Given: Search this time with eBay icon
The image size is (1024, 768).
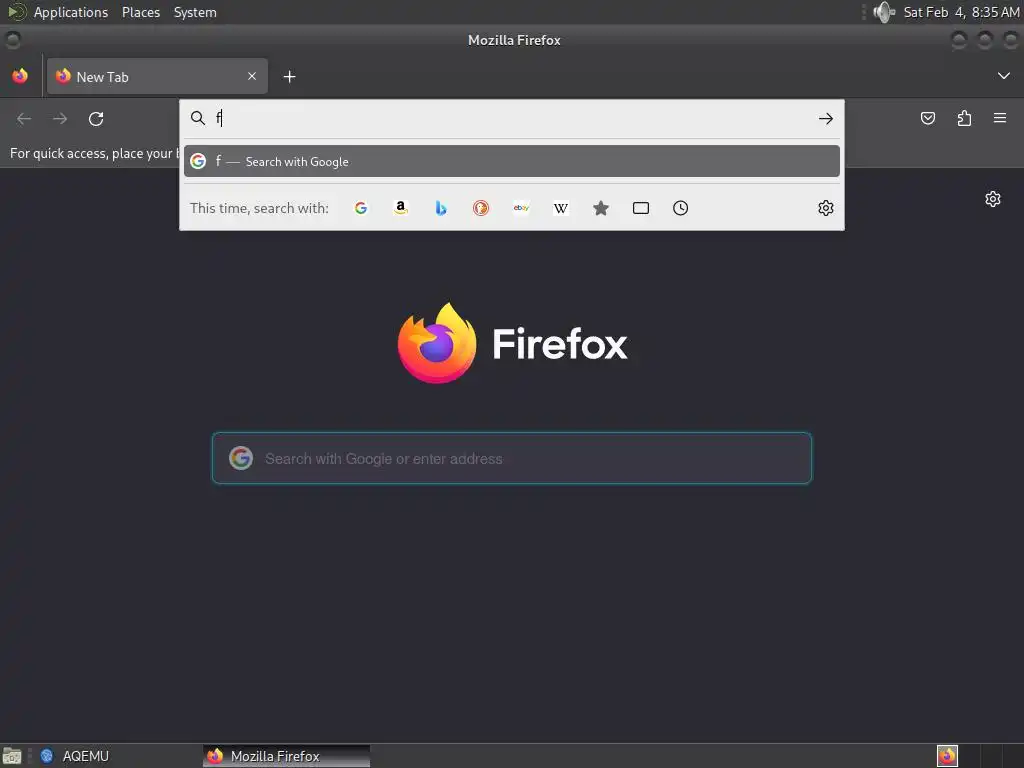Looking at the screenshot, I should pos(521,208).
